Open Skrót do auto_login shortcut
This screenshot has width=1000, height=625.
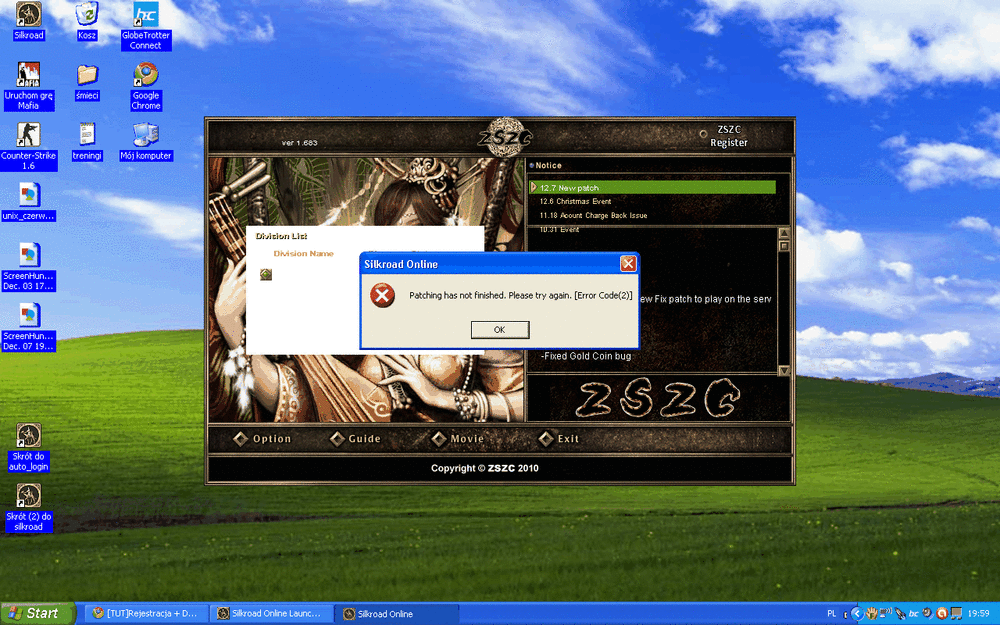pos(29,447)
